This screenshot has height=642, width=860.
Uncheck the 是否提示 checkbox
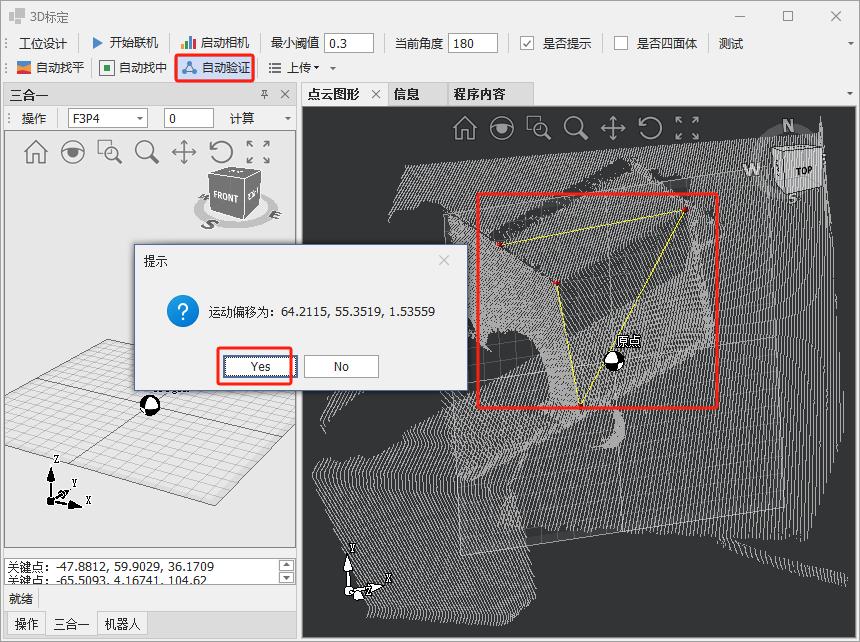tap(528, 43)
